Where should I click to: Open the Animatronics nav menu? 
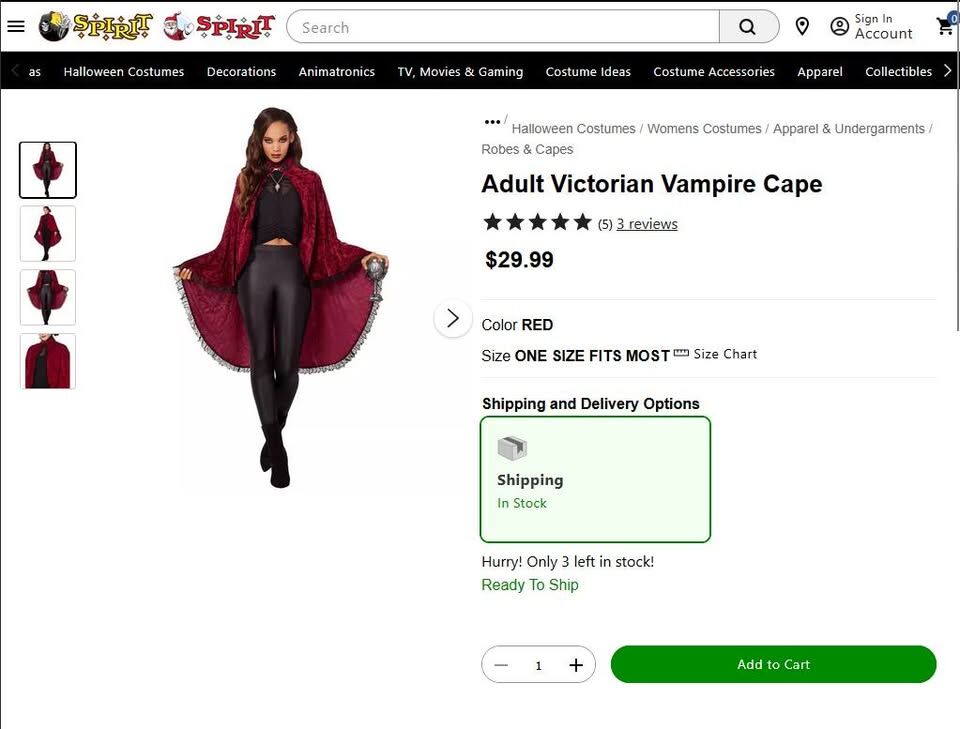pos(337,72)
